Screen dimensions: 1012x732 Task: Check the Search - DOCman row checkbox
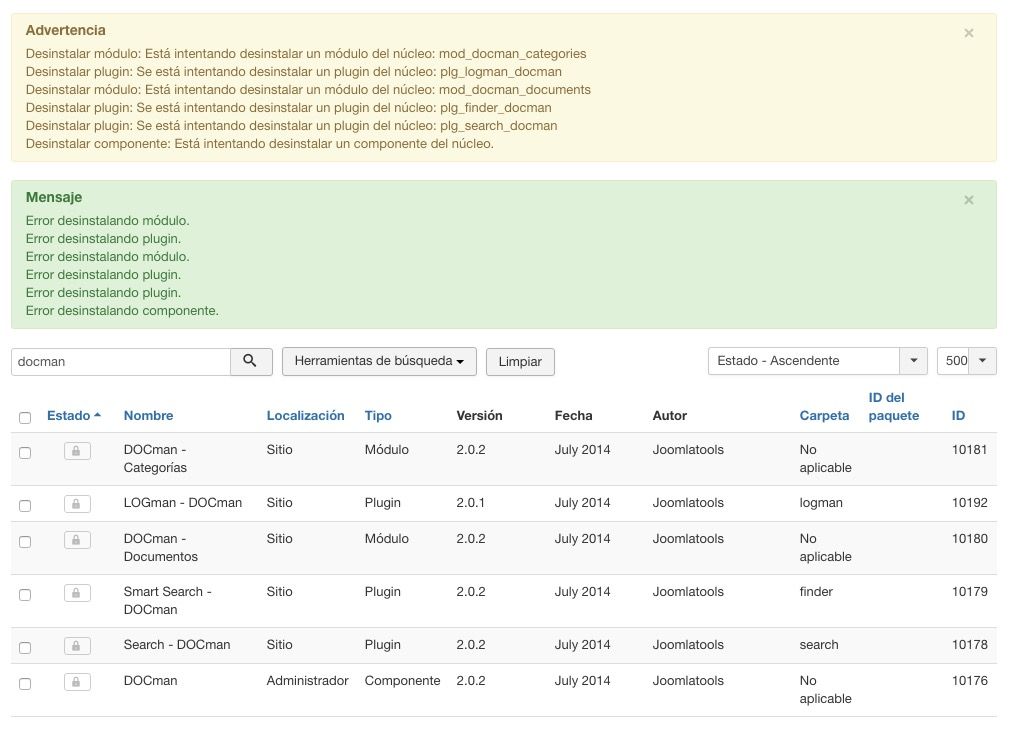25,647
